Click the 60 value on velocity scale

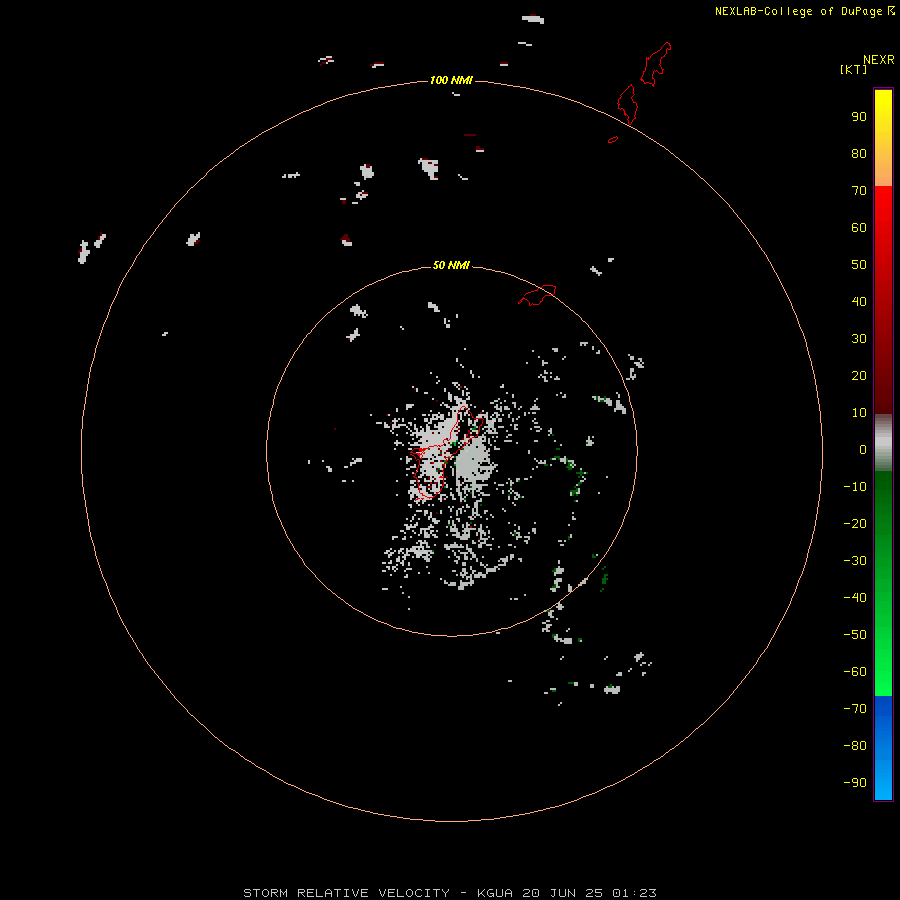[859, 228]
